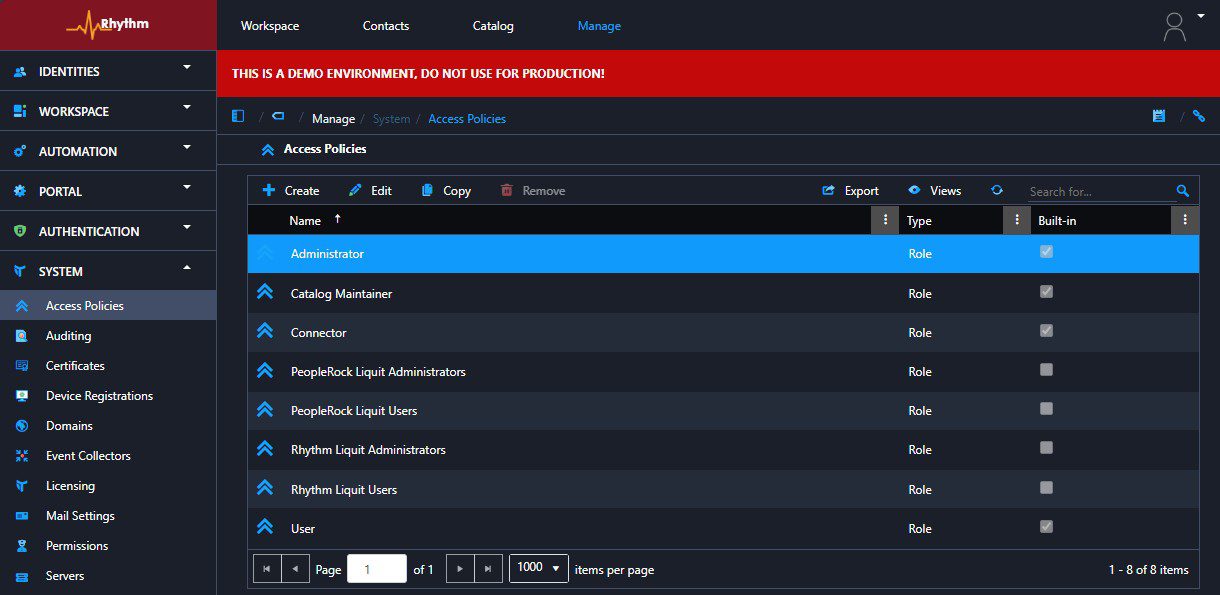Screen dimensions: 1220x595
Task: Expand the IDENTITIES sidebar section
Action: 108,71
